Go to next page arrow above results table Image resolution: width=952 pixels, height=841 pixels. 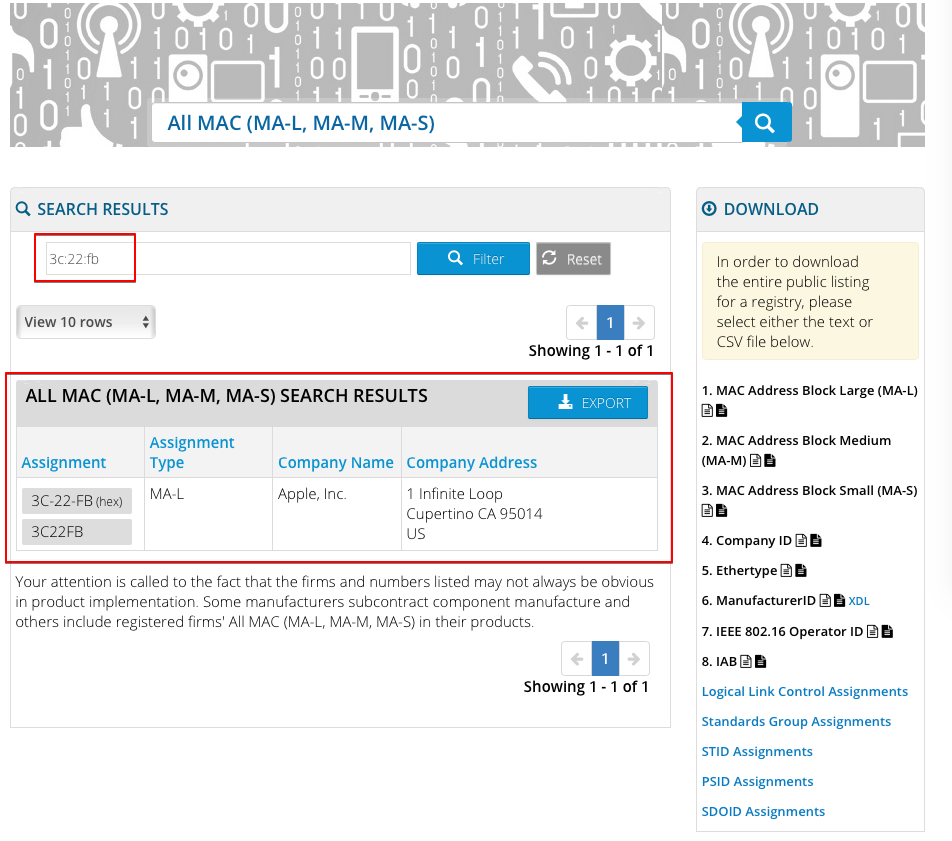(639, 322)
